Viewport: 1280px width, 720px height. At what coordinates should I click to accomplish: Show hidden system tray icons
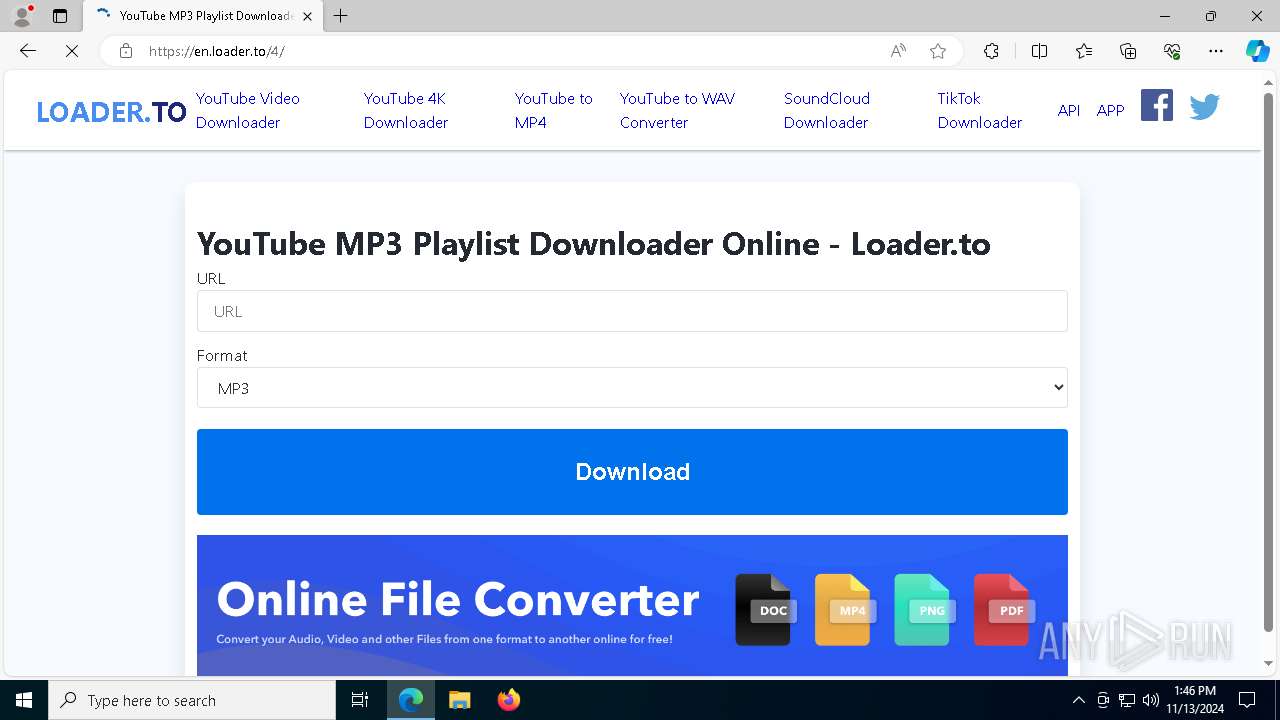click(1078, 700)
